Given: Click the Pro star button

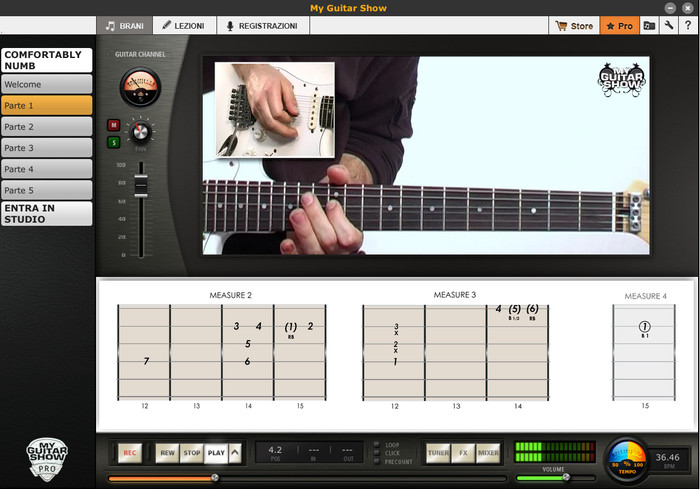Looking at the screenshot, I should (620, 26).
